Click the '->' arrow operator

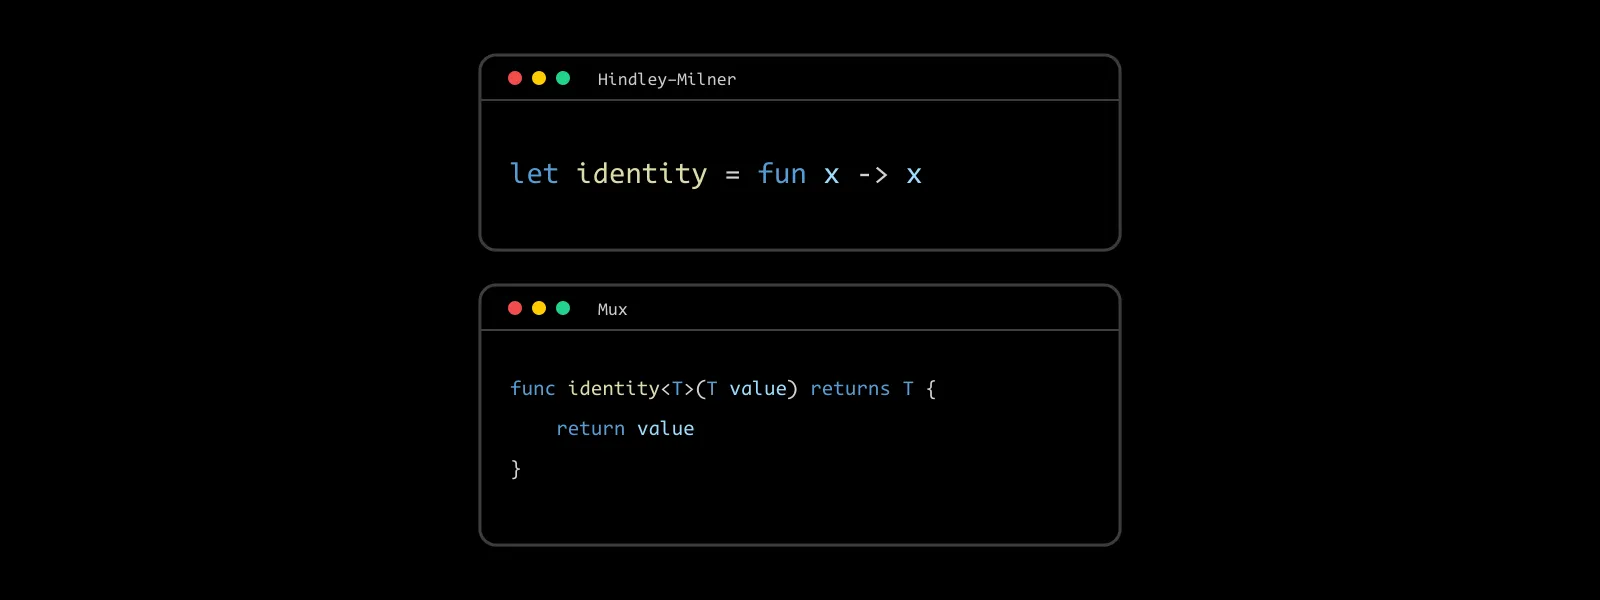click(x=873, y=176)
